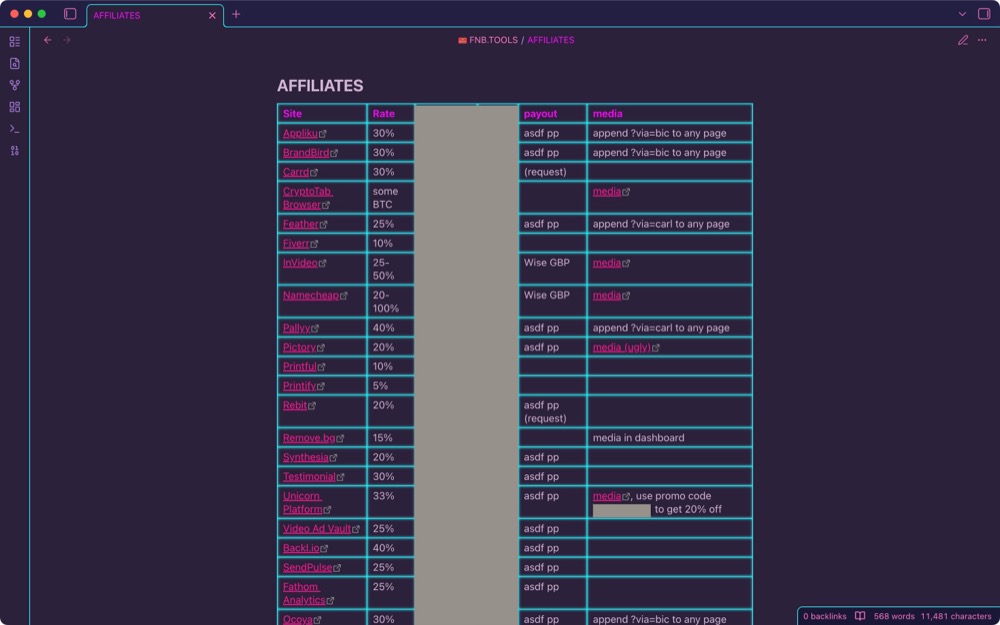
Task: Add a new tab with plus icon
Action: point(236,14)
